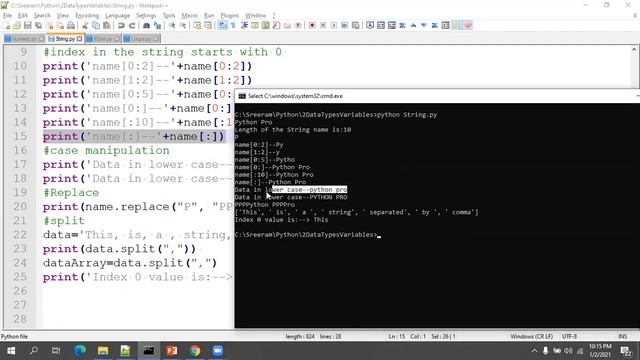The height and width of the screenshot is (360, 640).
Task: Click the 'dataArray=data.split(",")' code line
Action: tap(130, 263)
